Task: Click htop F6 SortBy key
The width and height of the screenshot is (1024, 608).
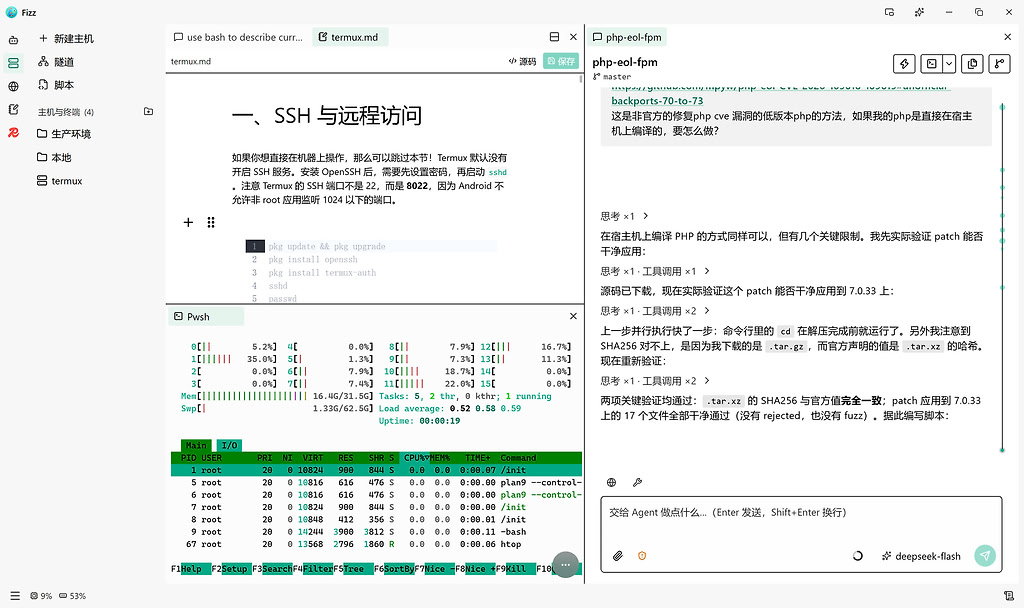Action: click(x=394, y=569)
